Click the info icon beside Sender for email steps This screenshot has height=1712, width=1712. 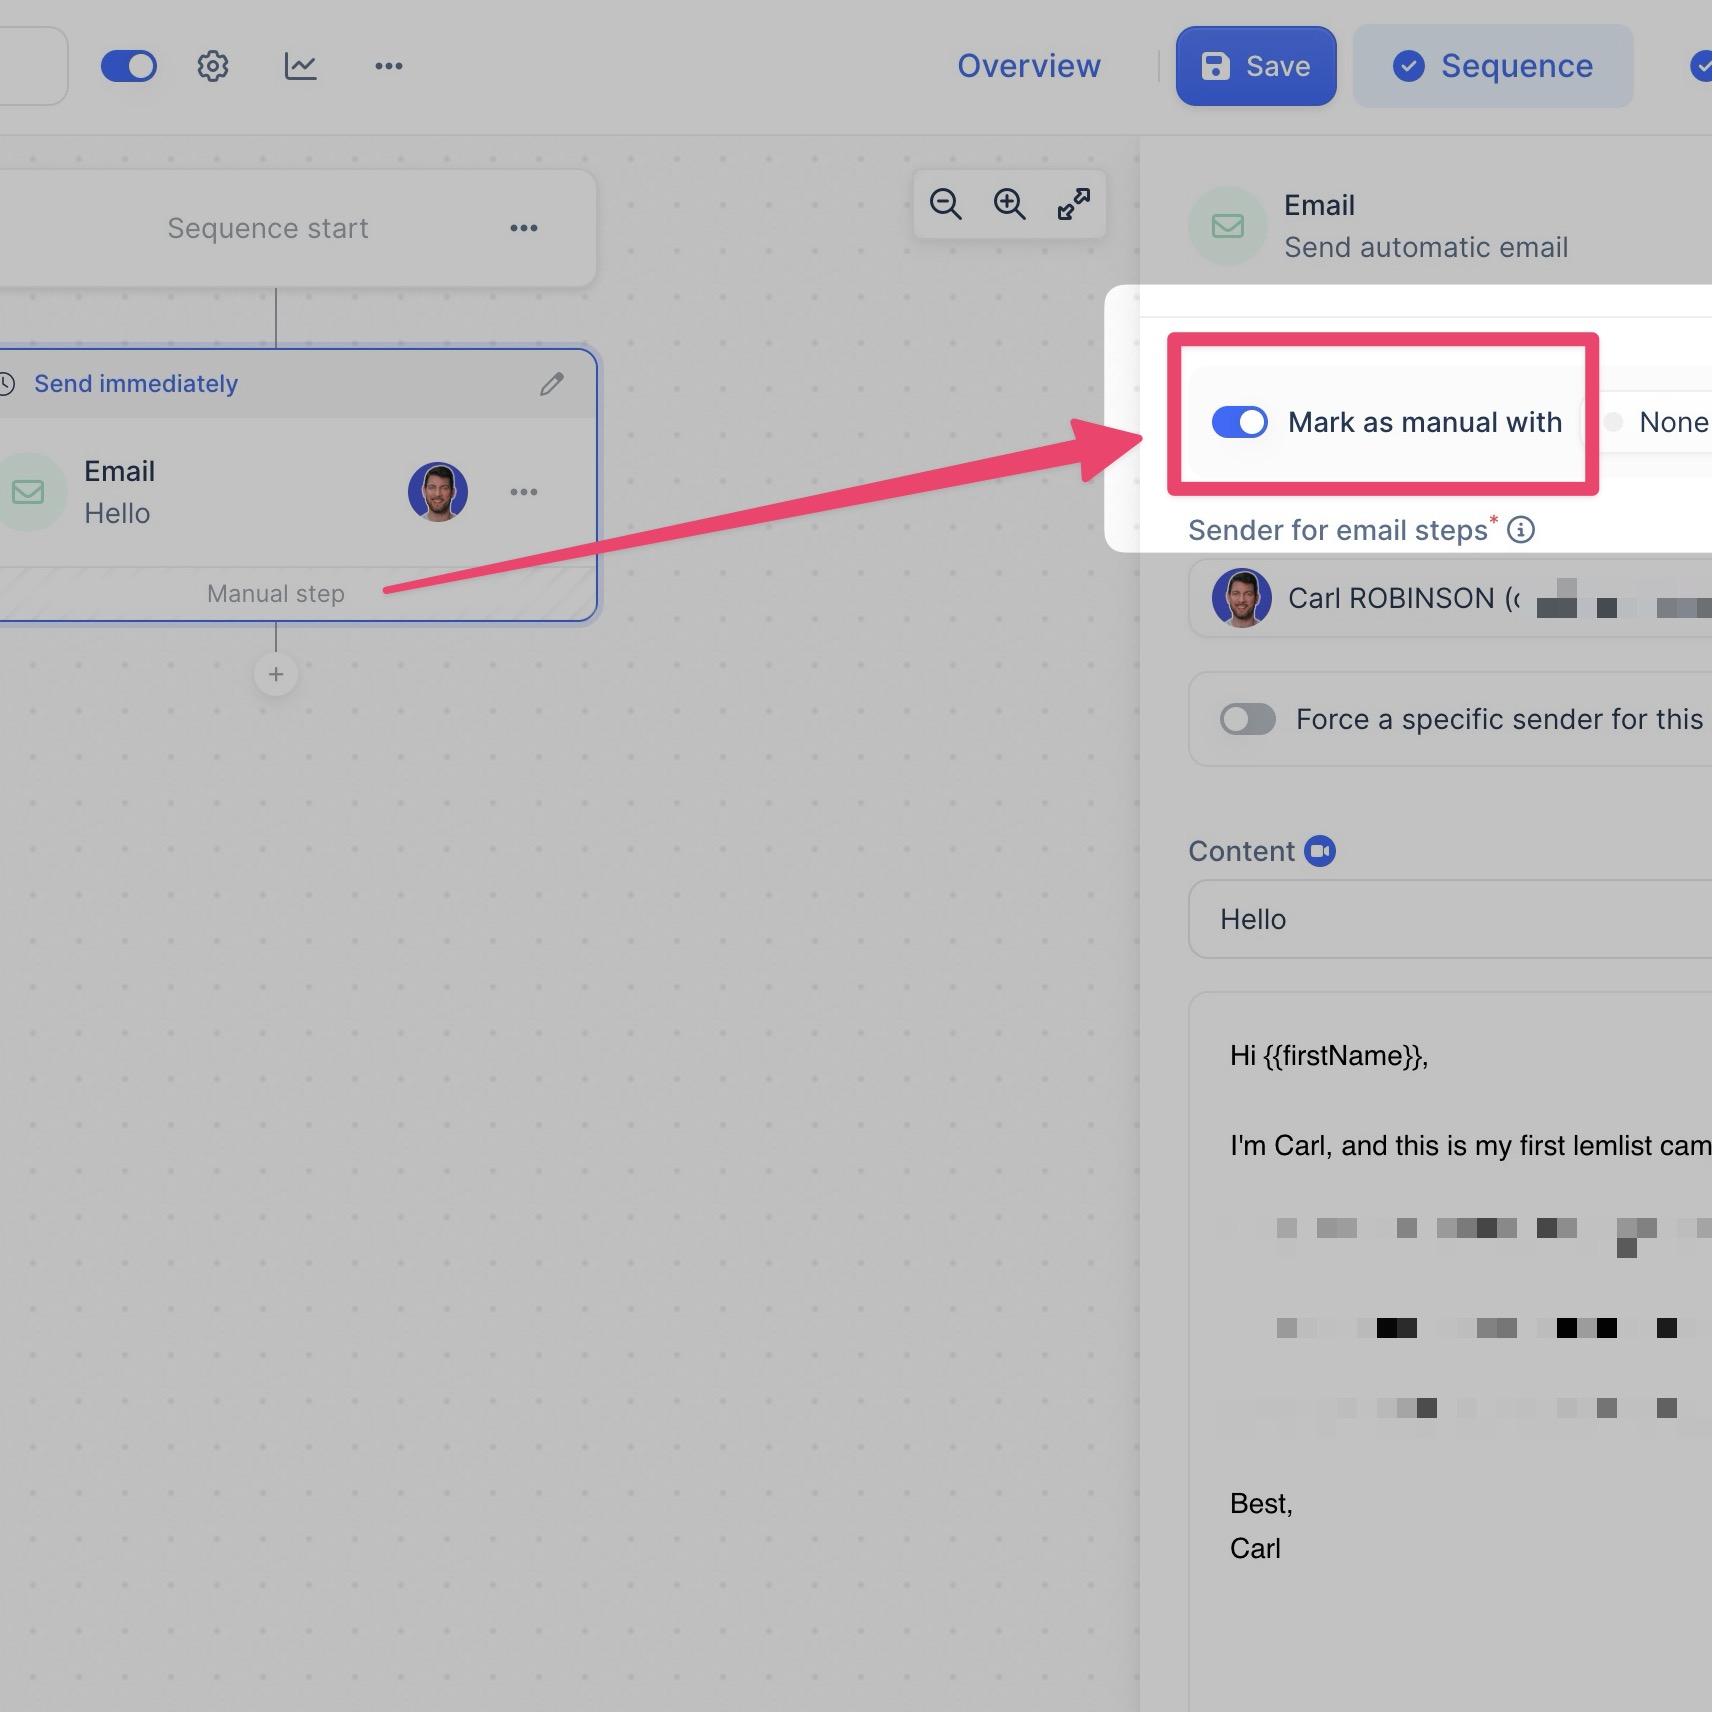pos(1520,530)
